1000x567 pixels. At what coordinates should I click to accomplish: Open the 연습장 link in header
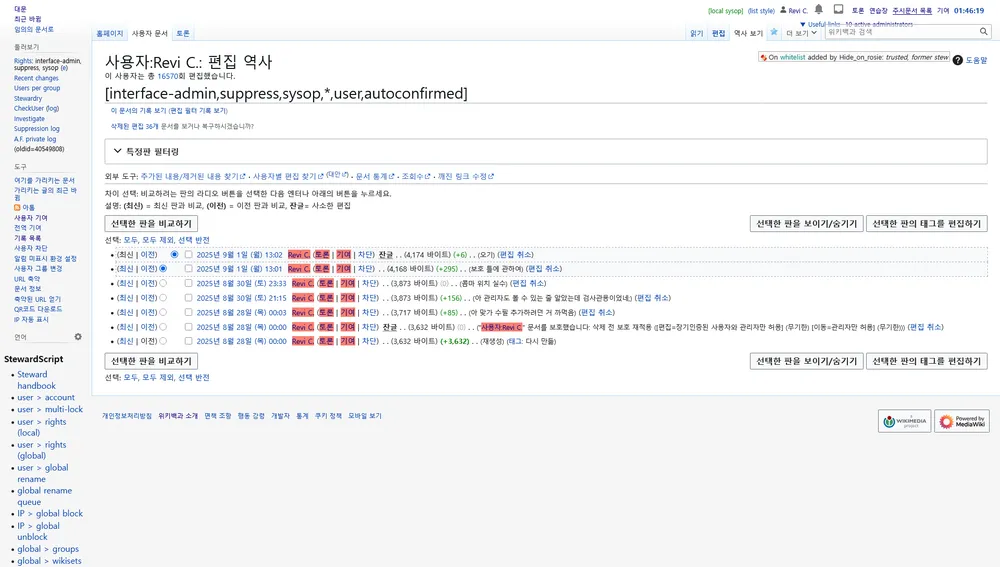(878, 10)
